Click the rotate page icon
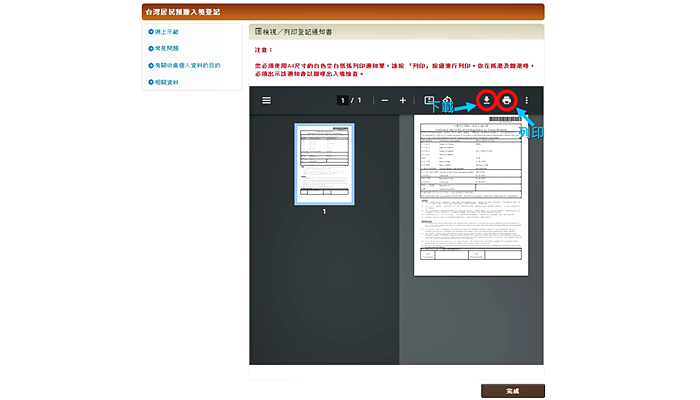 [447, 100]
